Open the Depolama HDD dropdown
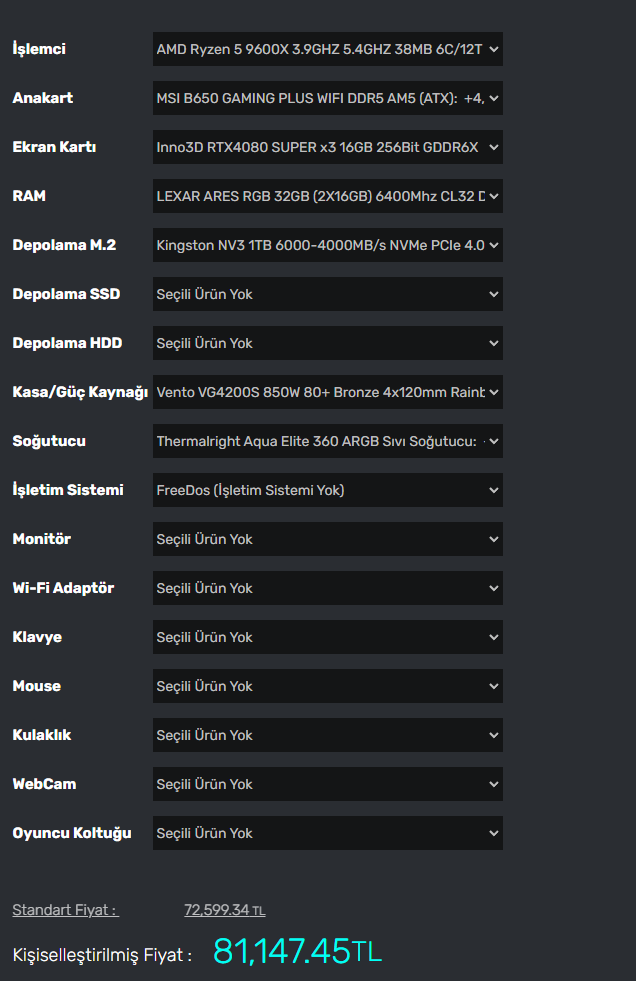 327,343
